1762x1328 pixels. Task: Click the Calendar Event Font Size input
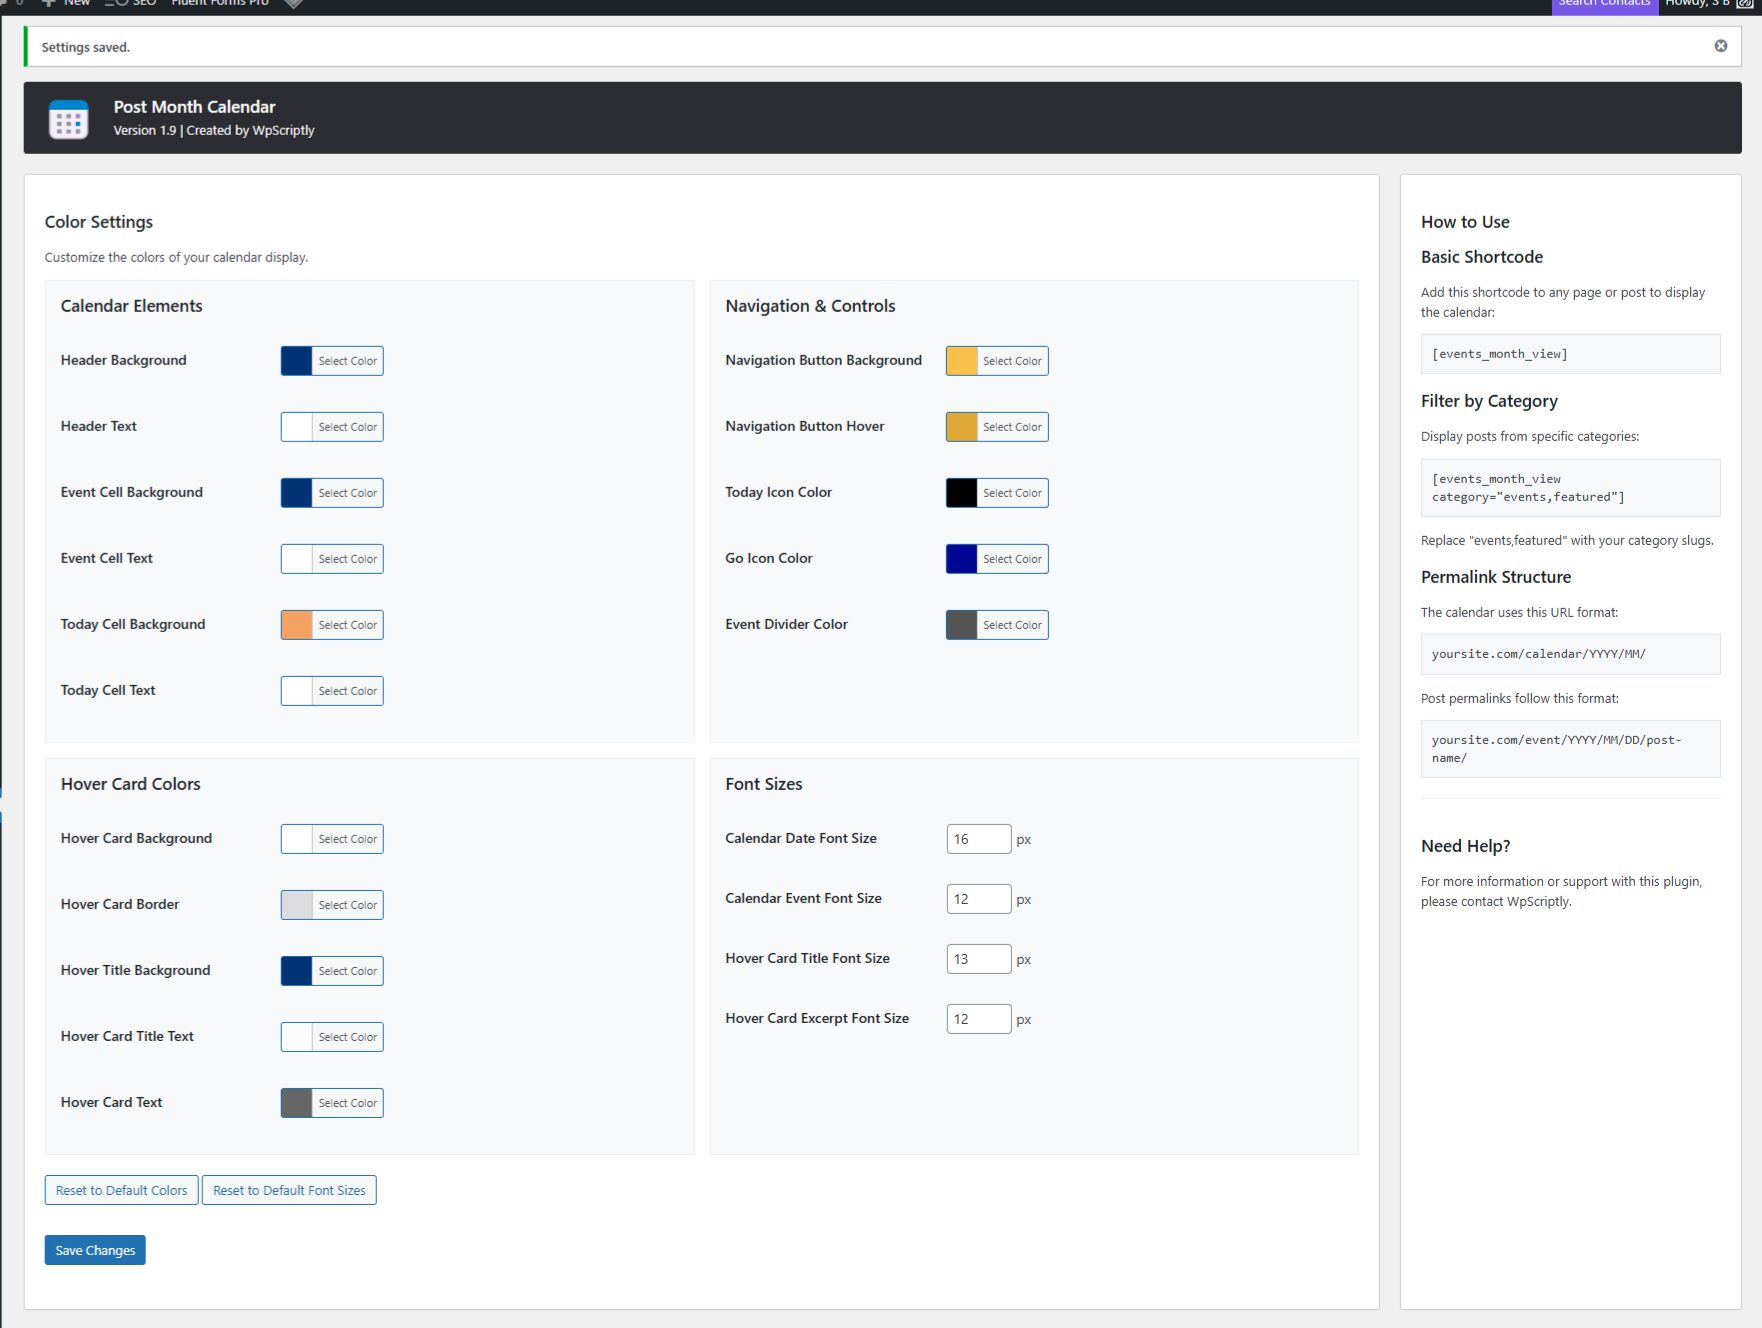coord(978,899)
